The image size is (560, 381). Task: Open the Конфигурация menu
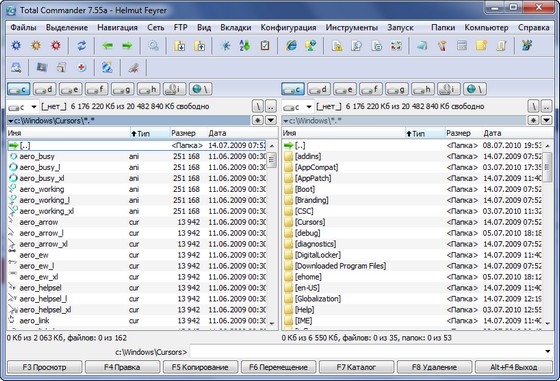[x=288, y=27]
